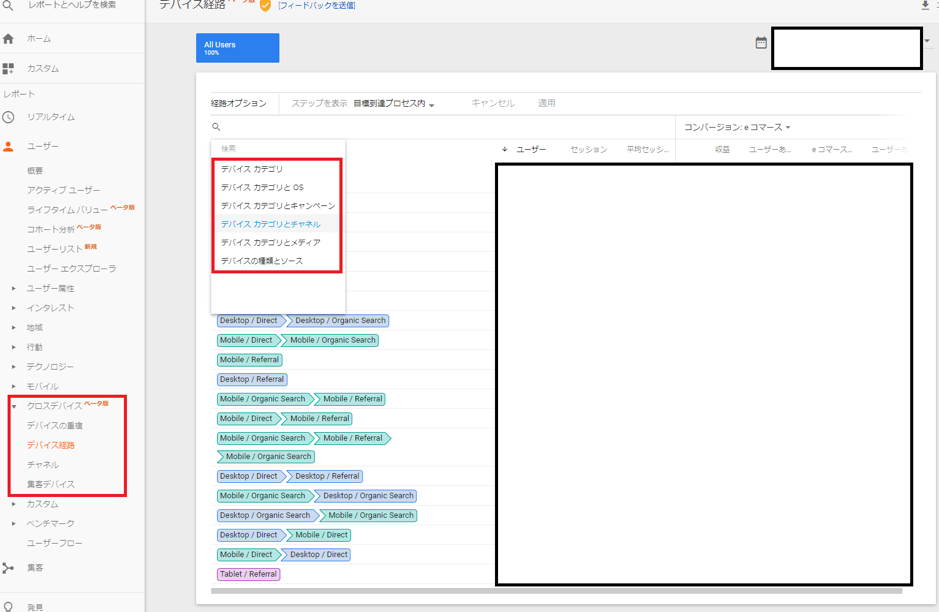Click the search magnifier icon in sidebar

8,6
